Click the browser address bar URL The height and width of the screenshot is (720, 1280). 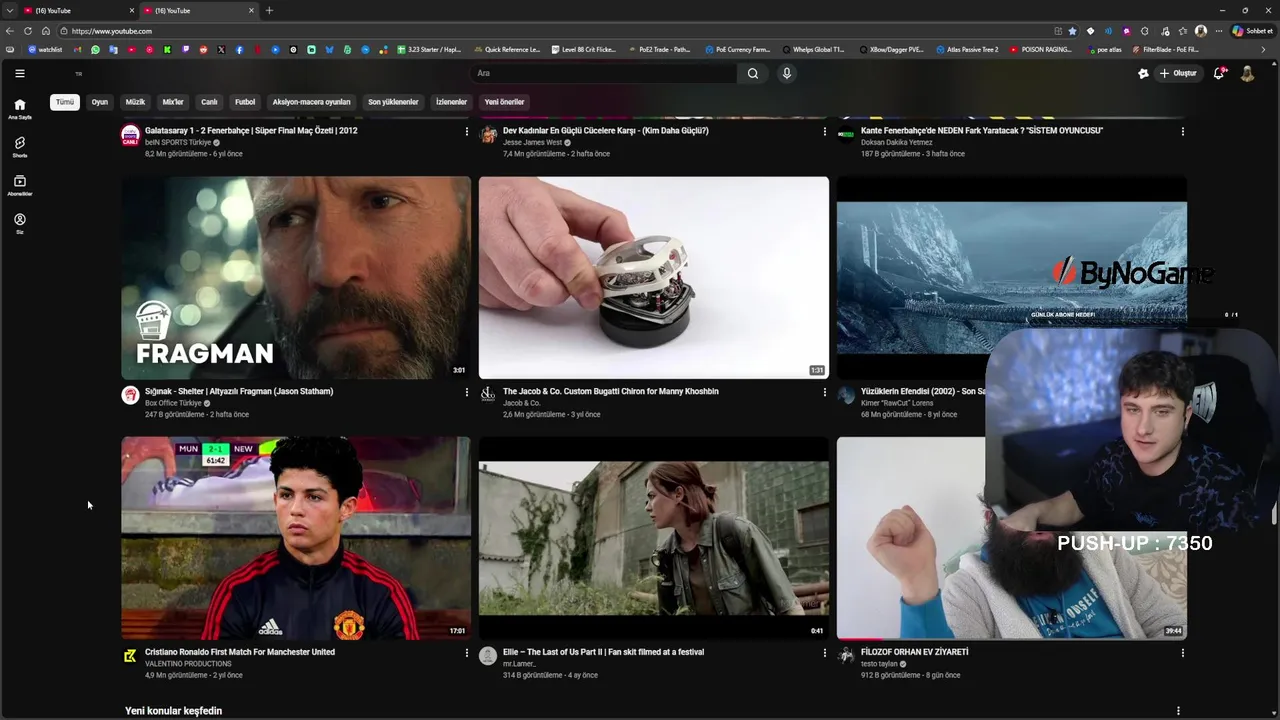[112, 31]
